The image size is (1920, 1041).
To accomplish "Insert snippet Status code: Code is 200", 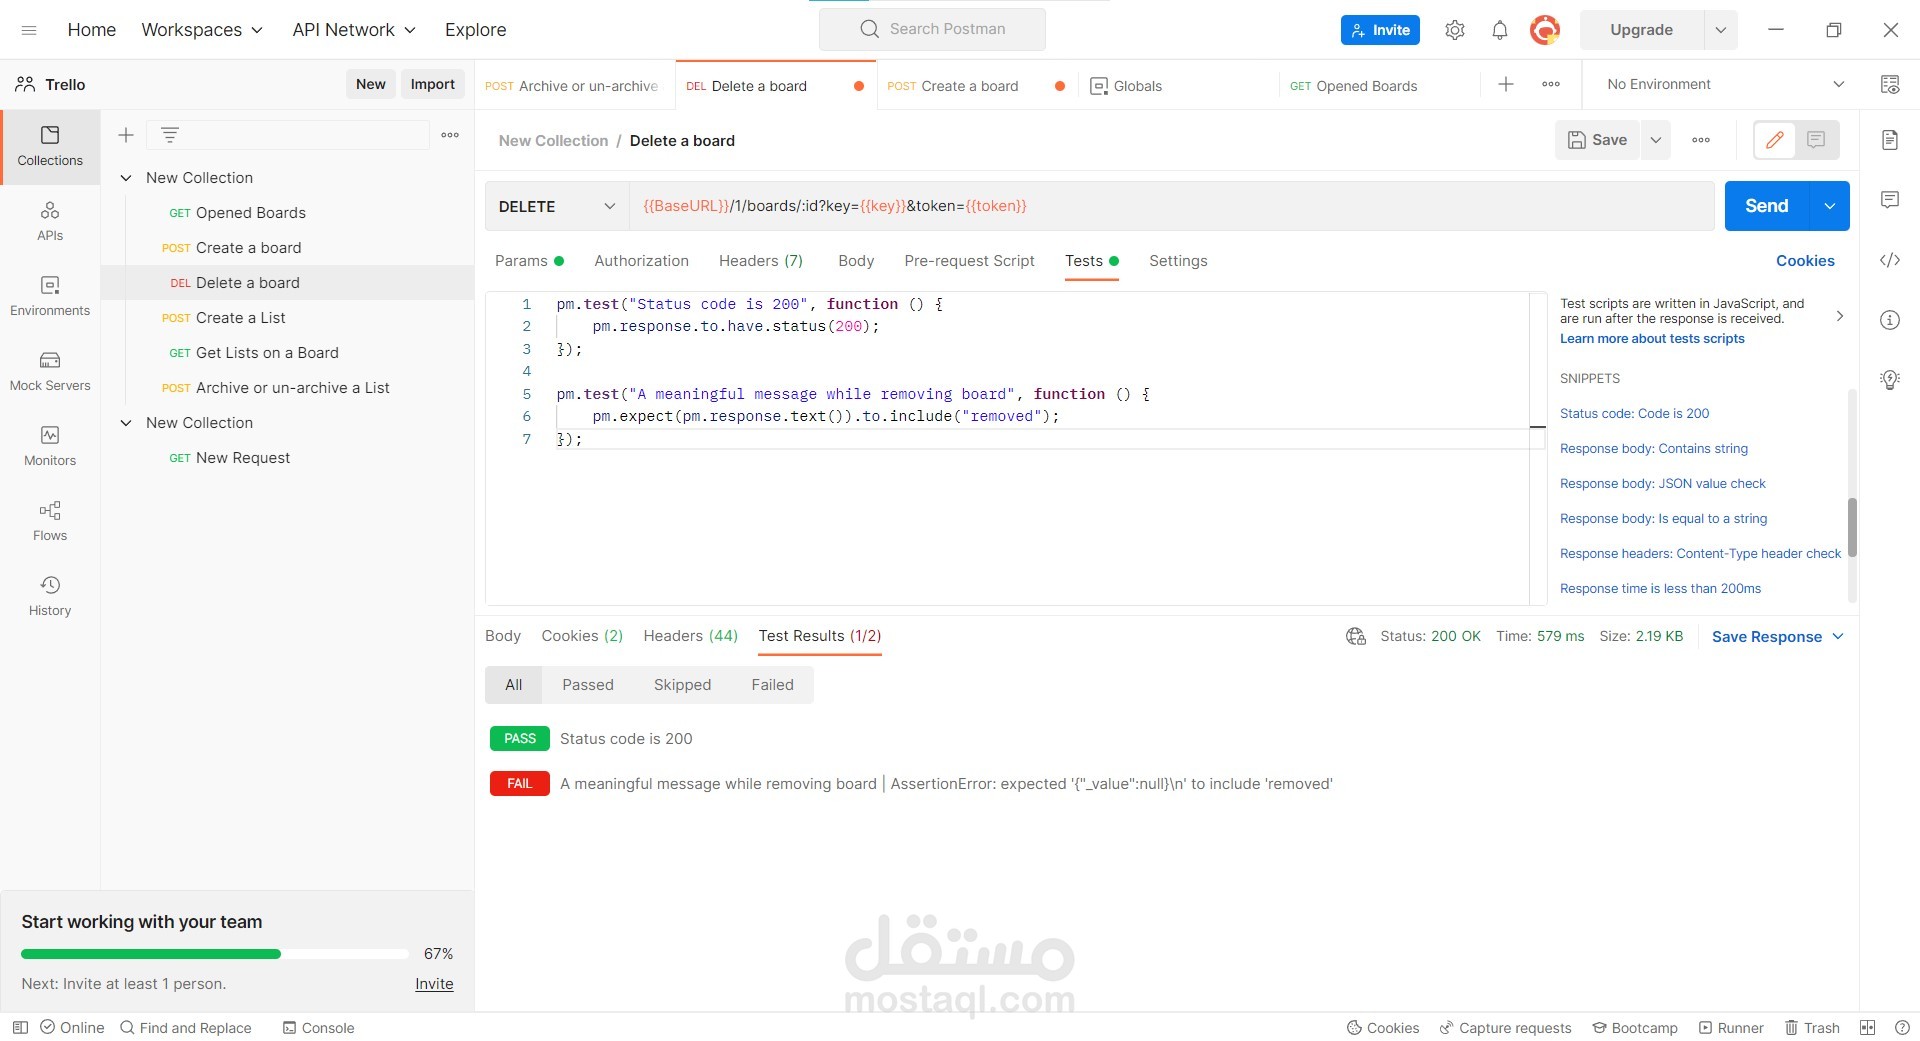I will point(1634,414).
